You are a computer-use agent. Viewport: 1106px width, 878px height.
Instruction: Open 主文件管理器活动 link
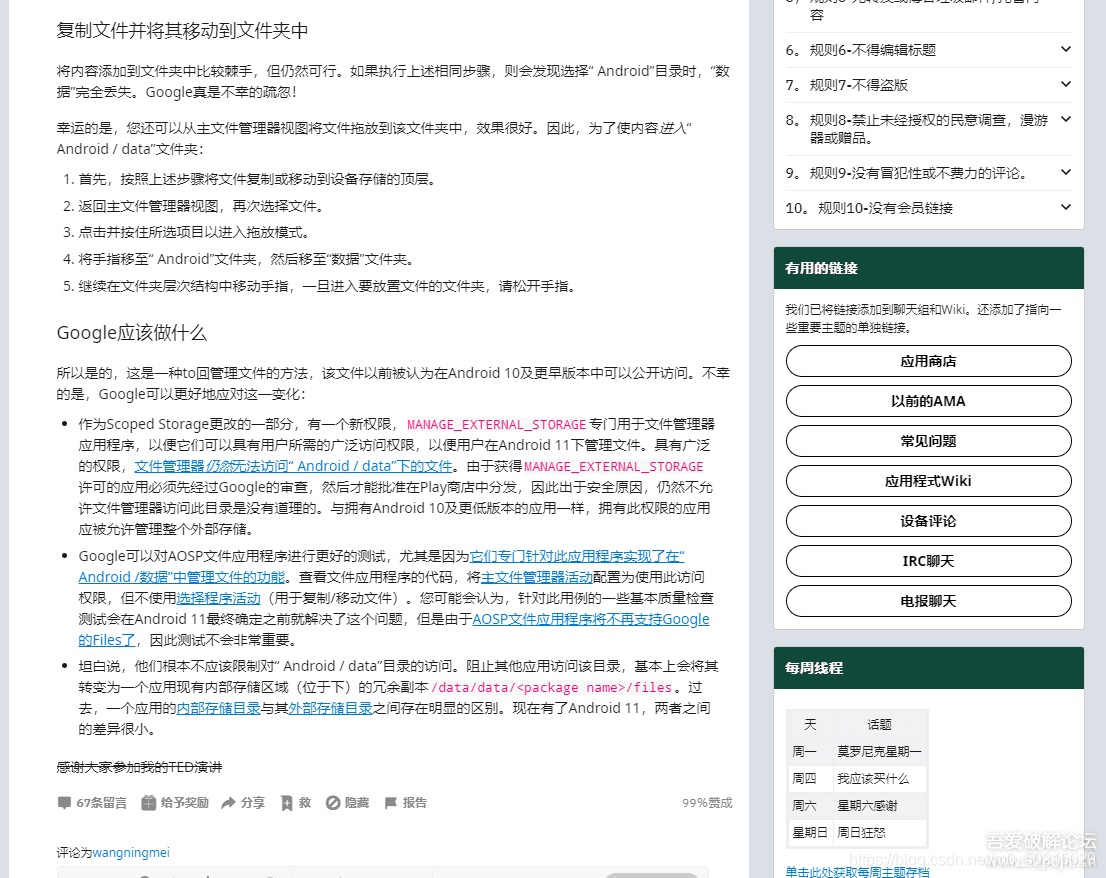tap(537, 578)
